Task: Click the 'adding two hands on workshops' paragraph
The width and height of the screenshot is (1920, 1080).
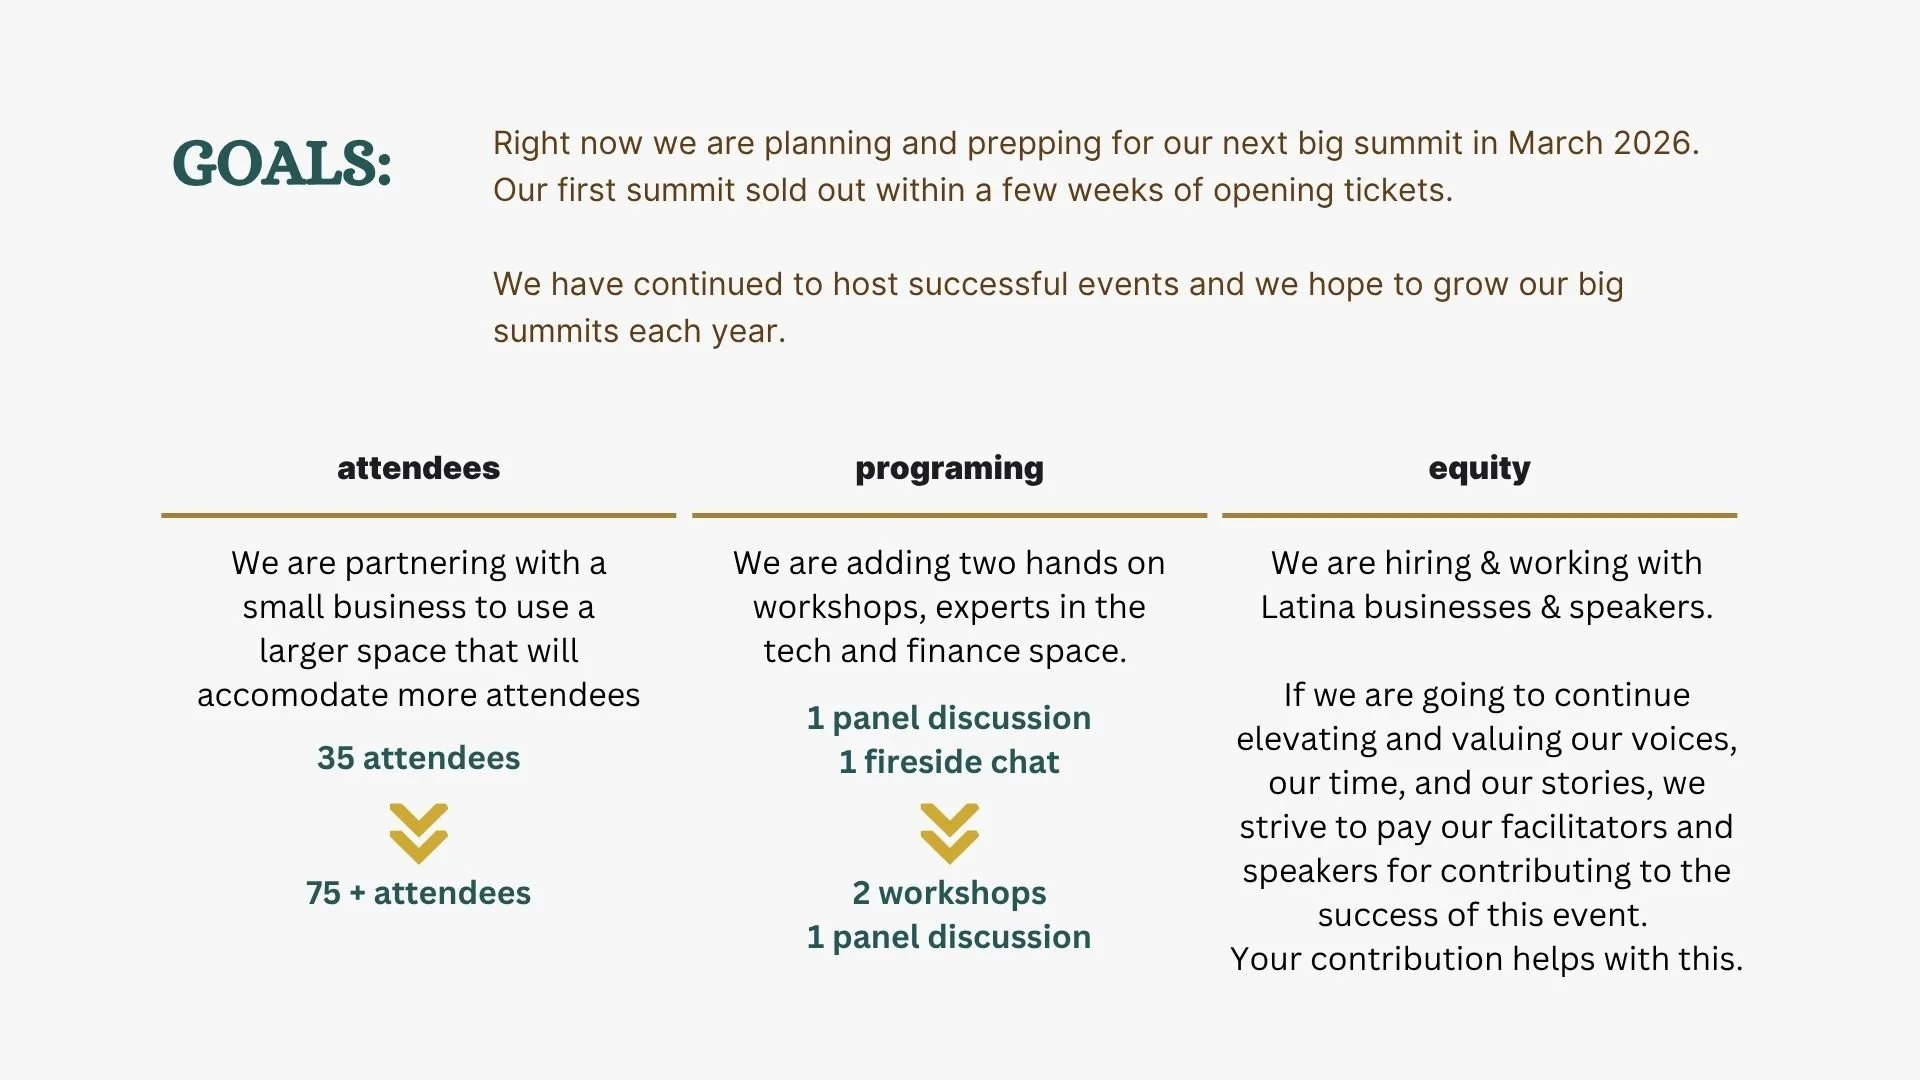Action: (948, 606)
